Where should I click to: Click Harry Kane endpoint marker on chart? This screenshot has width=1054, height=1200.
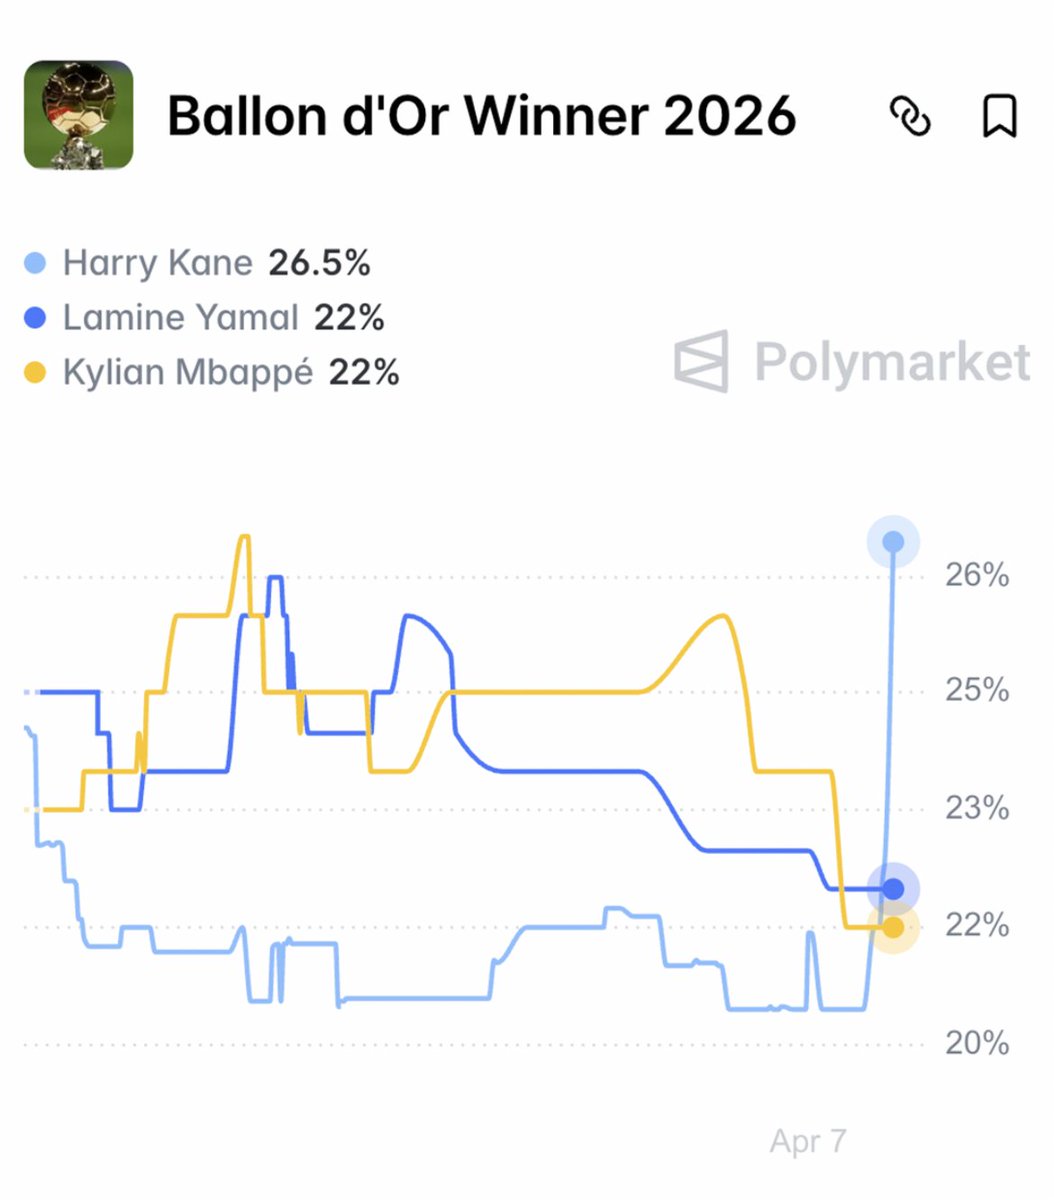893,542
